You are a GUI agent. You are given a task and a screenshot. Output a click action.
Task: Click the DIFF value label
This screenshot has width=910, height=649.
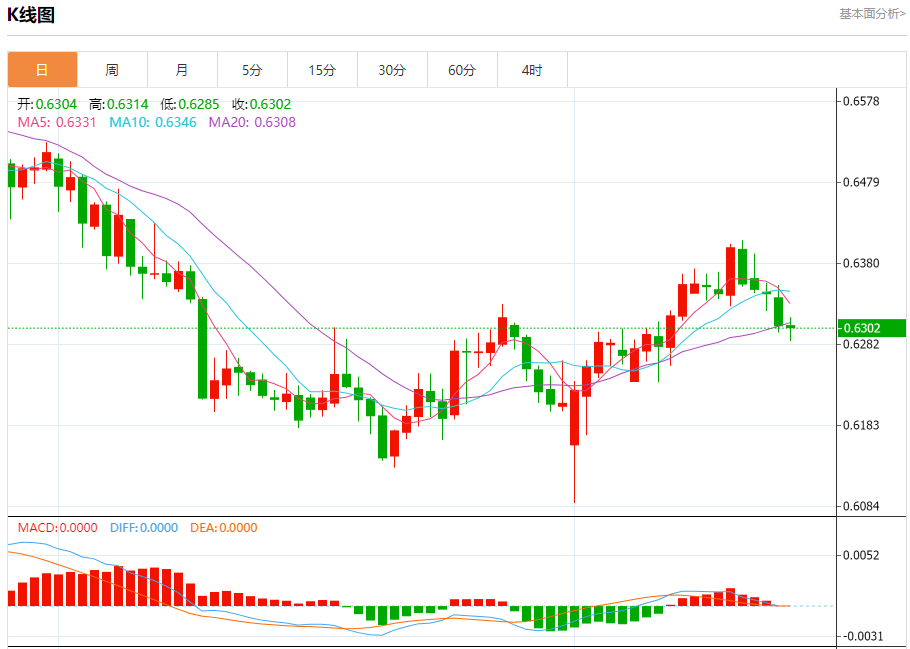(x=144, y=527)
